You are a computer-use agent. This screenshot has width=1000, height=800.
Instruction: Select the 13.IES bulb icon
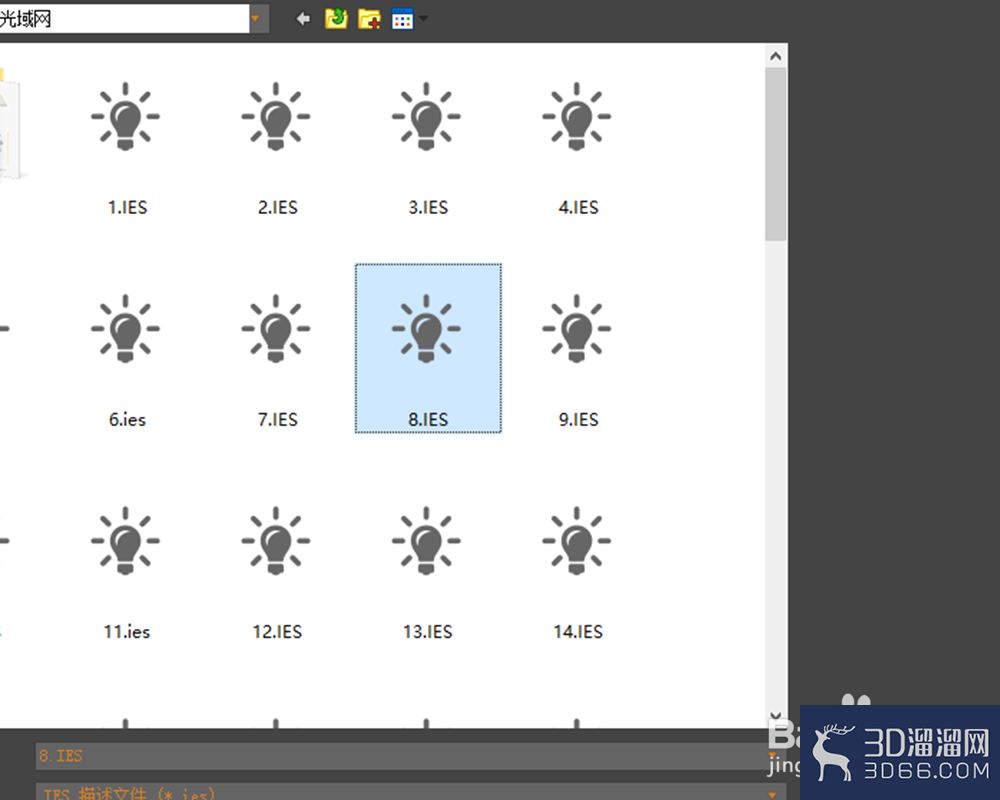coord(426,541)
